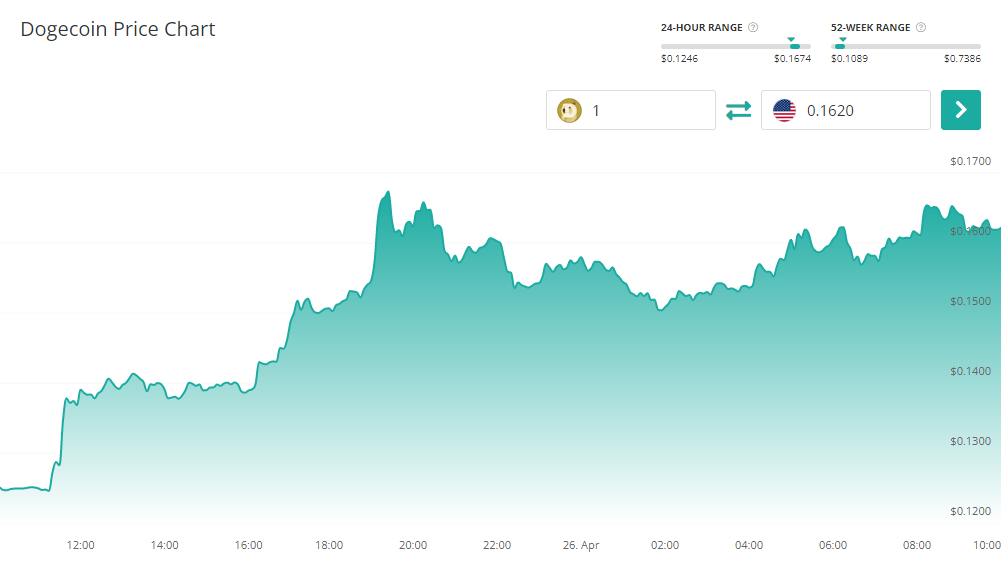
Task: Focus the Dogecoin amount input field
Action: pos(648,110)
